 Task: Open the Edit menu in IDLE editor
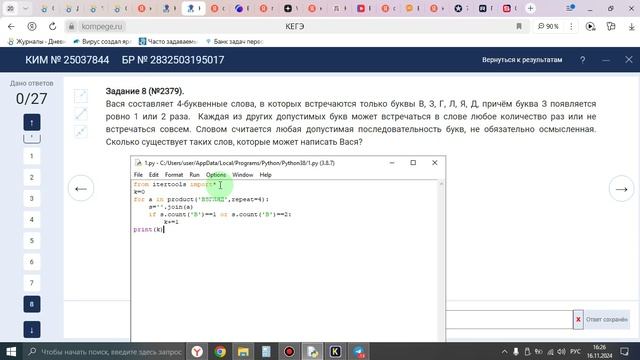(x=153, y=175)
